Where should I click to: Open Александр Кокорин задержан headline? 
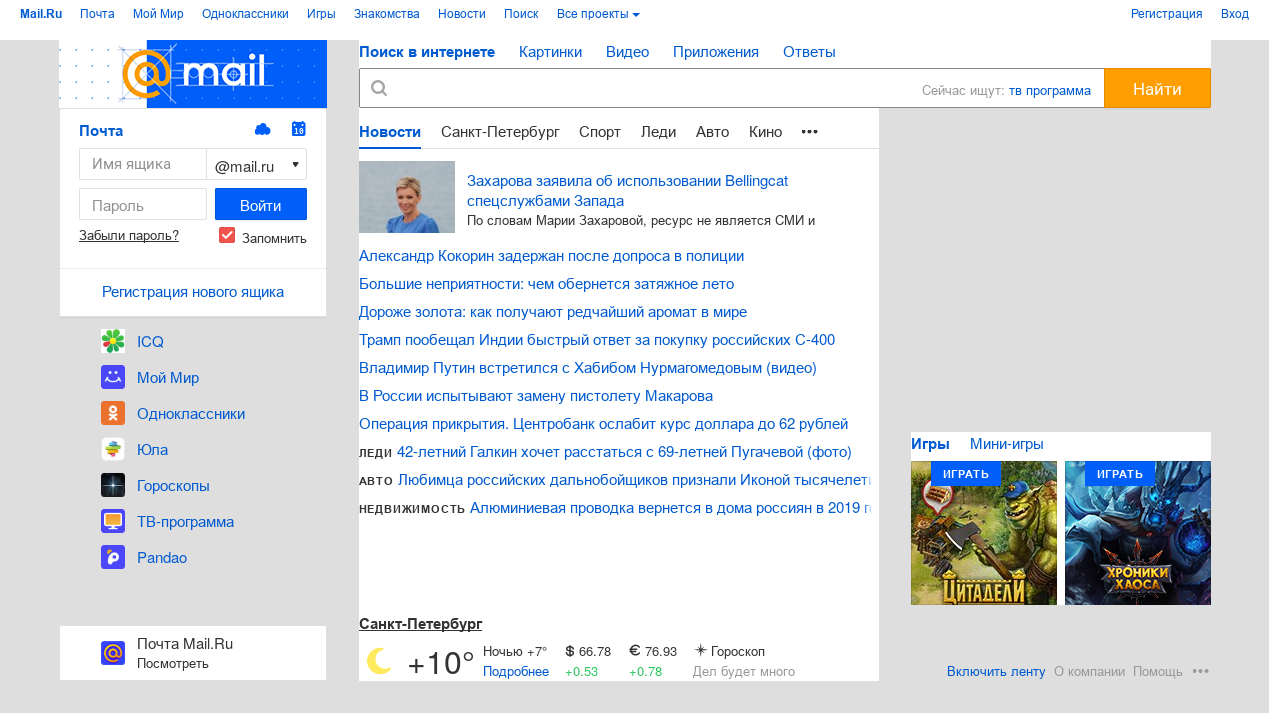pos(551,256)
